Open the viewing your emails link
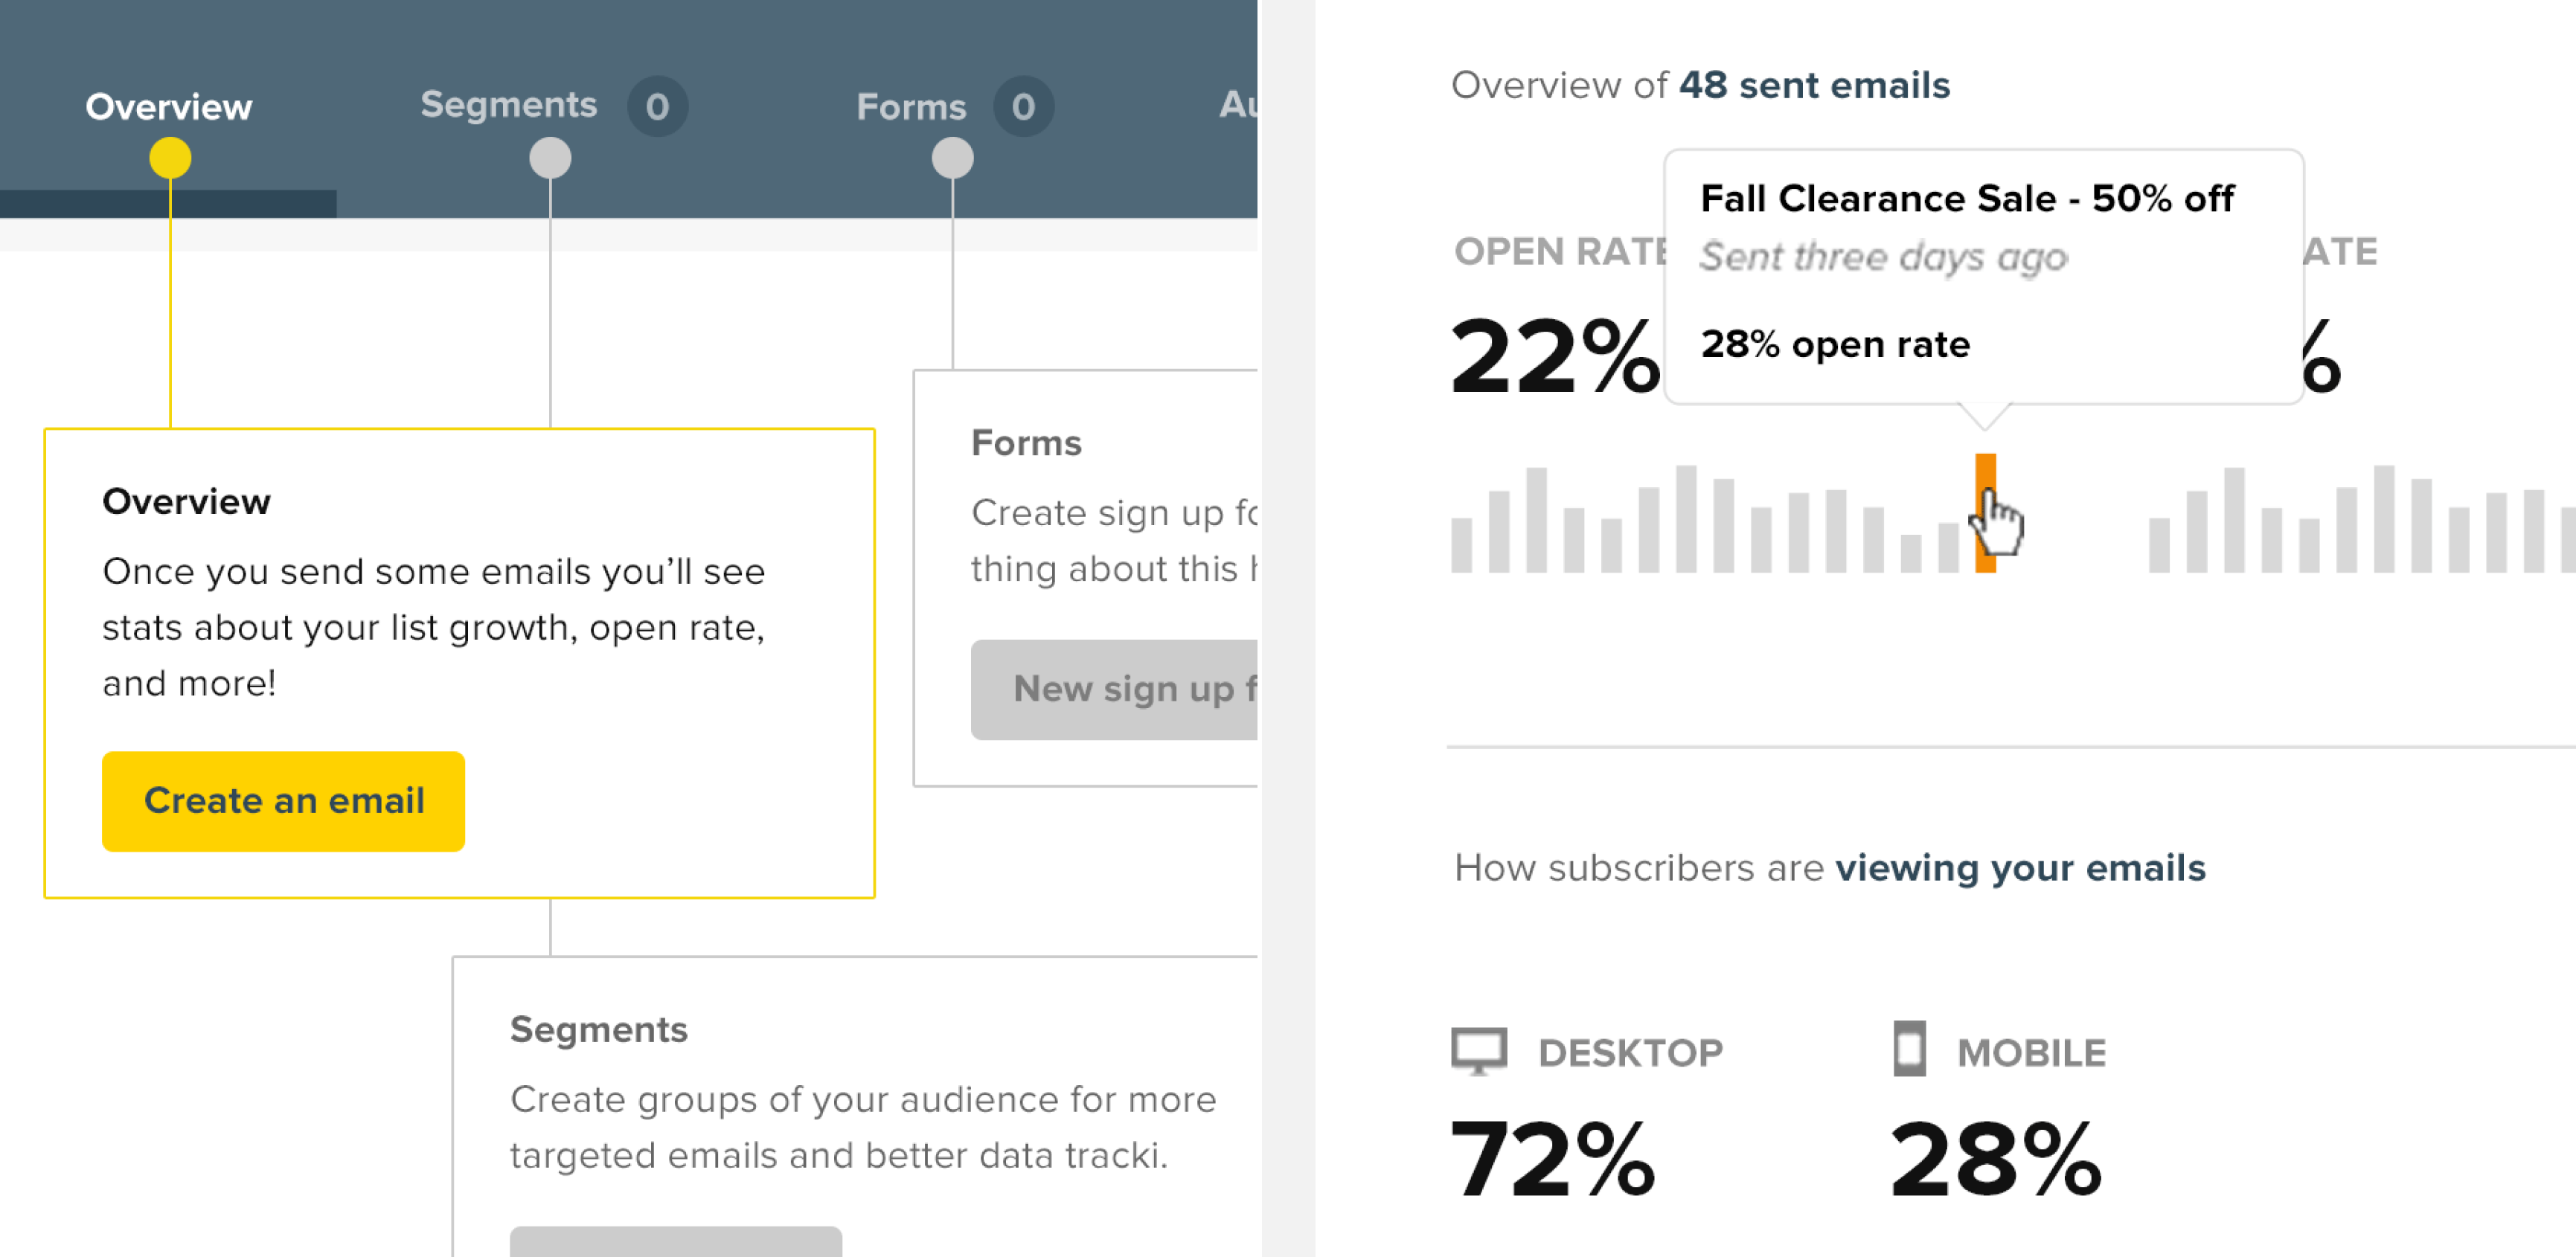Image resolution: width=2576 pixels, height=1257 pixels. 2020,867
